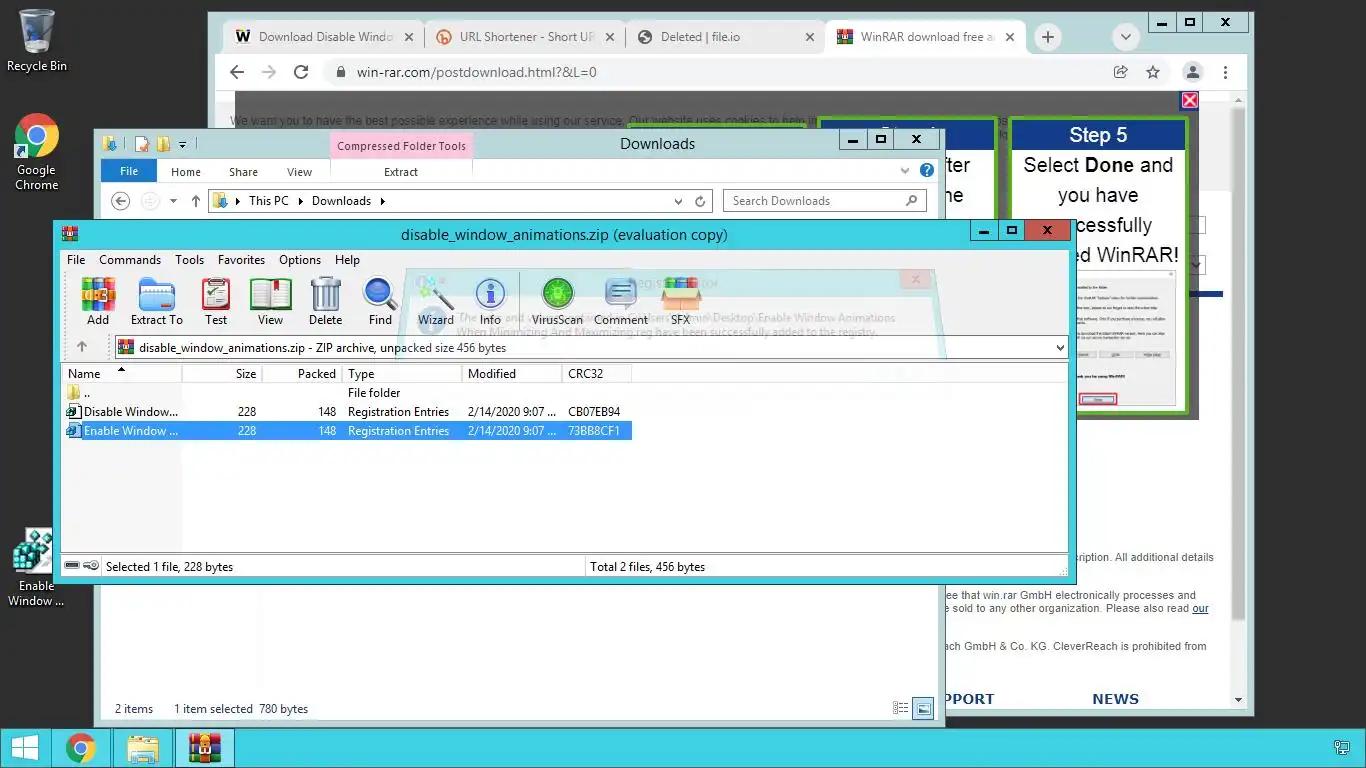This screenshot has width=1366, height=768.
Task: Click the 'our' link on webpage
Action: coord(1200,608)
